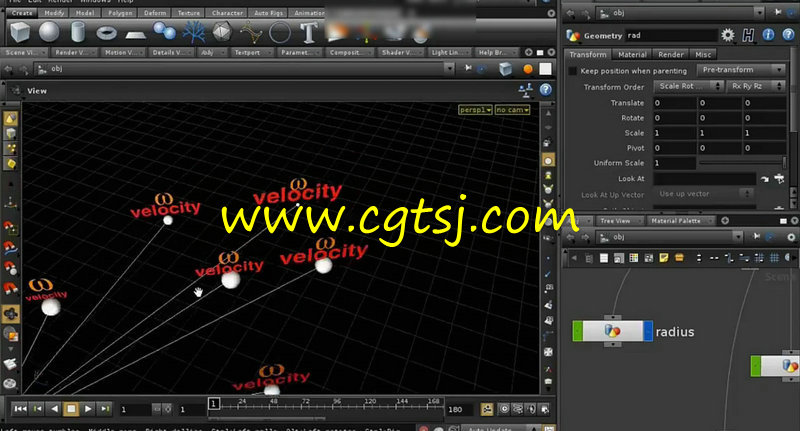Viewport: 800px width, 431px height.
Task: Select the Metaball shelf tool
Action: (165, 31)
